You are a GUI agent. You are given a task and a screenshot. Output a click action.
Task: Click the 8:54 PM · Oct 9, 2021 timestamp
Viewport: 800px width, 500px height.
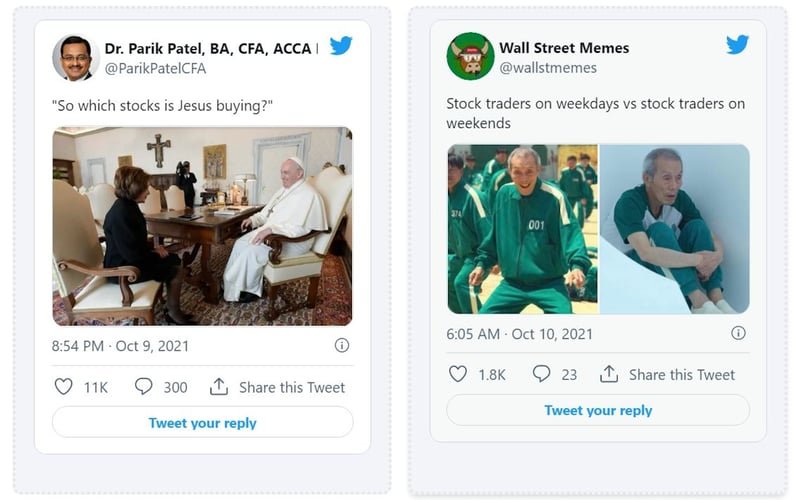coord(120,346)
